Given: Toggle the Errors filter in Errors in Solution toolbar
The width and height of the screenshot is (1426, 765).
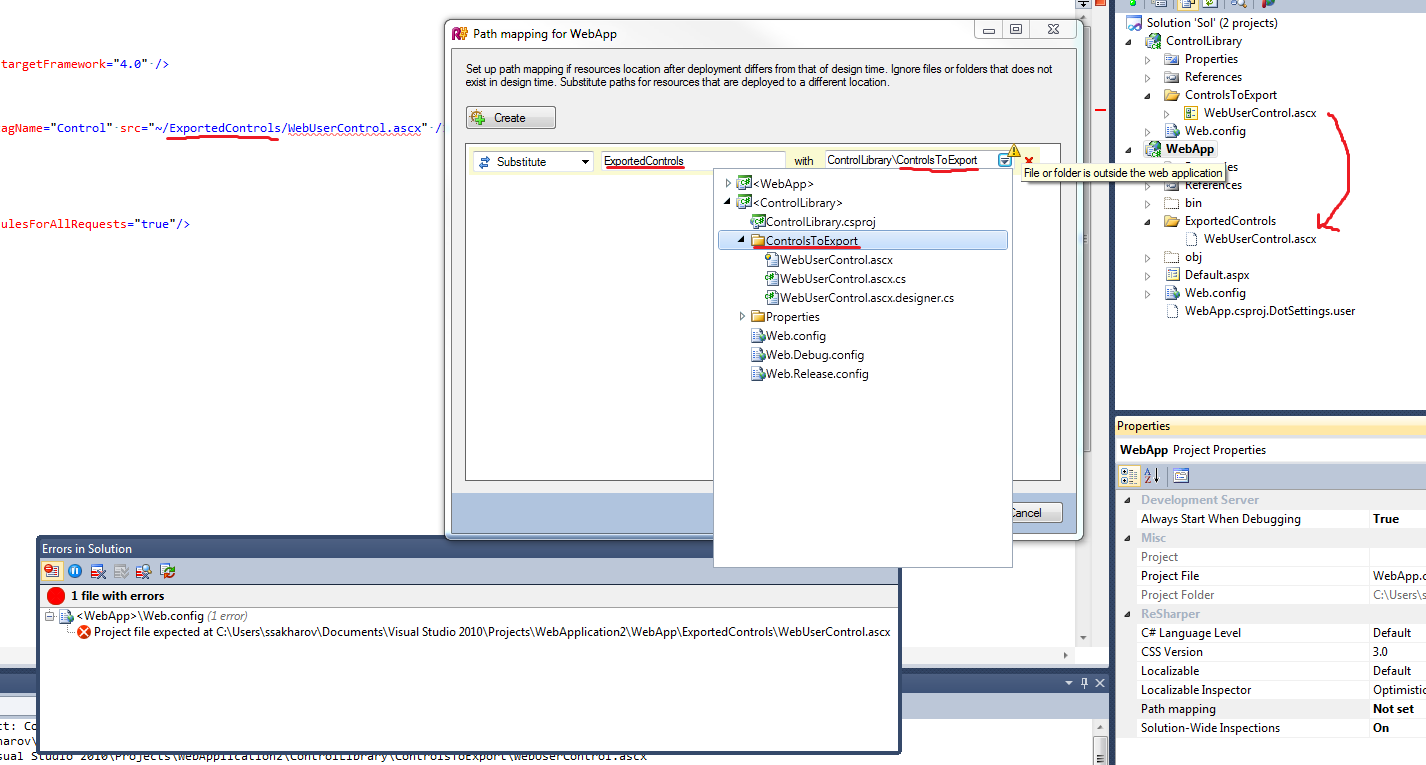Looking at the screenshot, I should (x=53, y=570).
